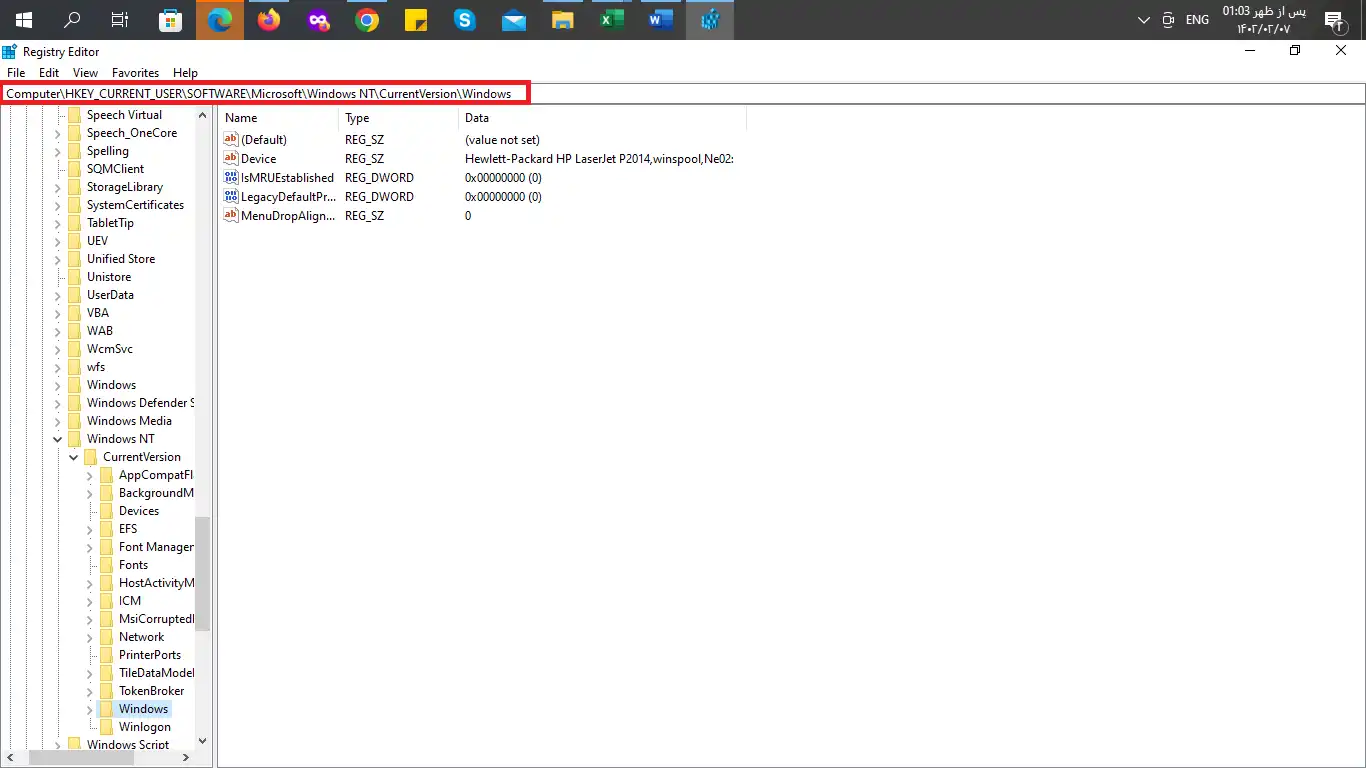Expand the Speech_OneCore key arrow
Image resolution: width=1366 pixels, height=768 pixels.
tap(58, 133)
